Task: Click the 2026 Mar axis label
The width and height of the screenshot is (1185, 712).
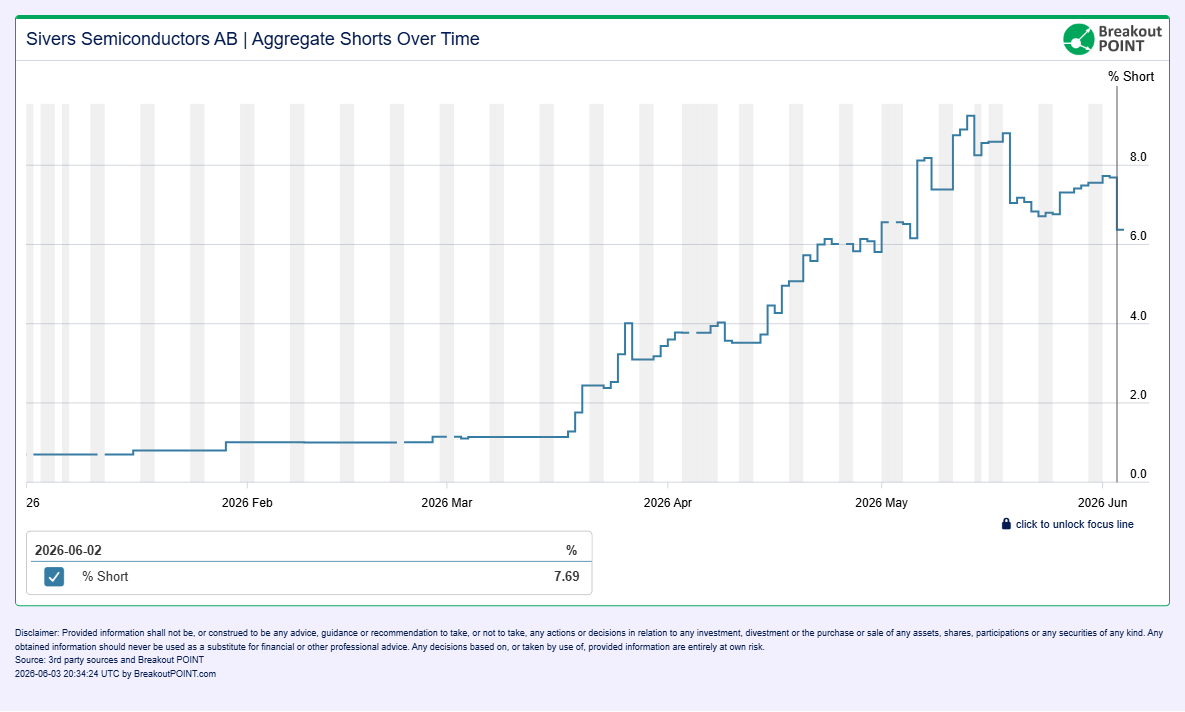Action: click(447, 503)
